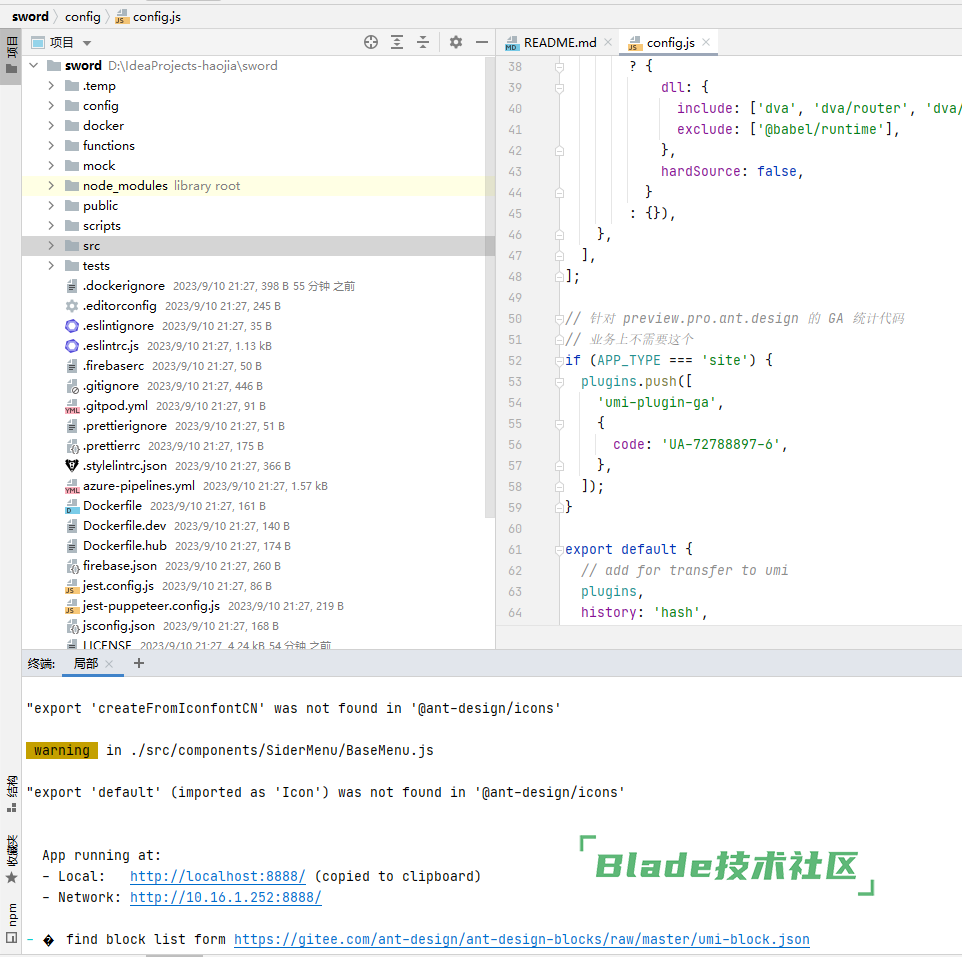Click the hardSource property in editor
This screenshot has width=962, height=957.
[701, 171]
